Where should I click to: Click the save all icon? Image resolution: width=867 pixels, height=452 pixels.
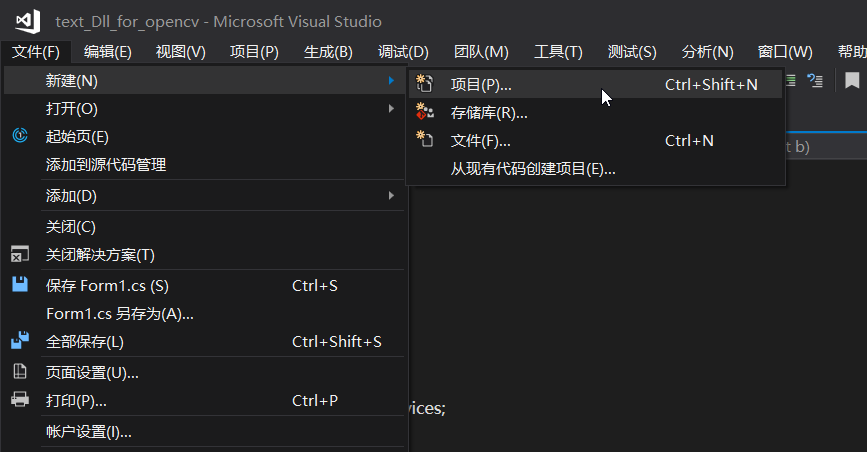click(x=20, y=340)
